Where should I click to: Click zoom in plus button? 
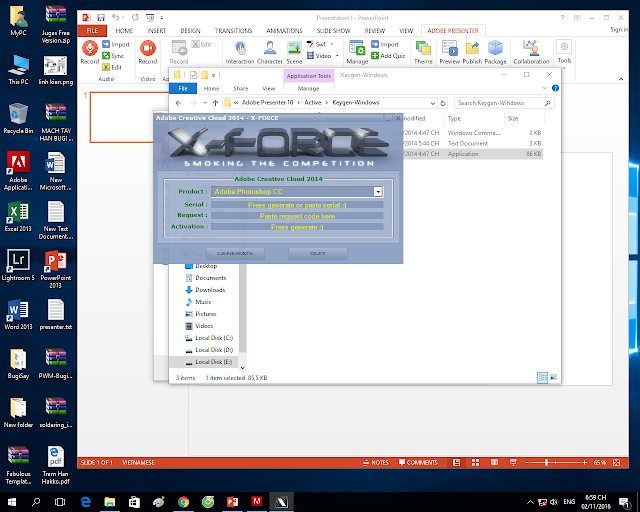click(x=584, y=463)
